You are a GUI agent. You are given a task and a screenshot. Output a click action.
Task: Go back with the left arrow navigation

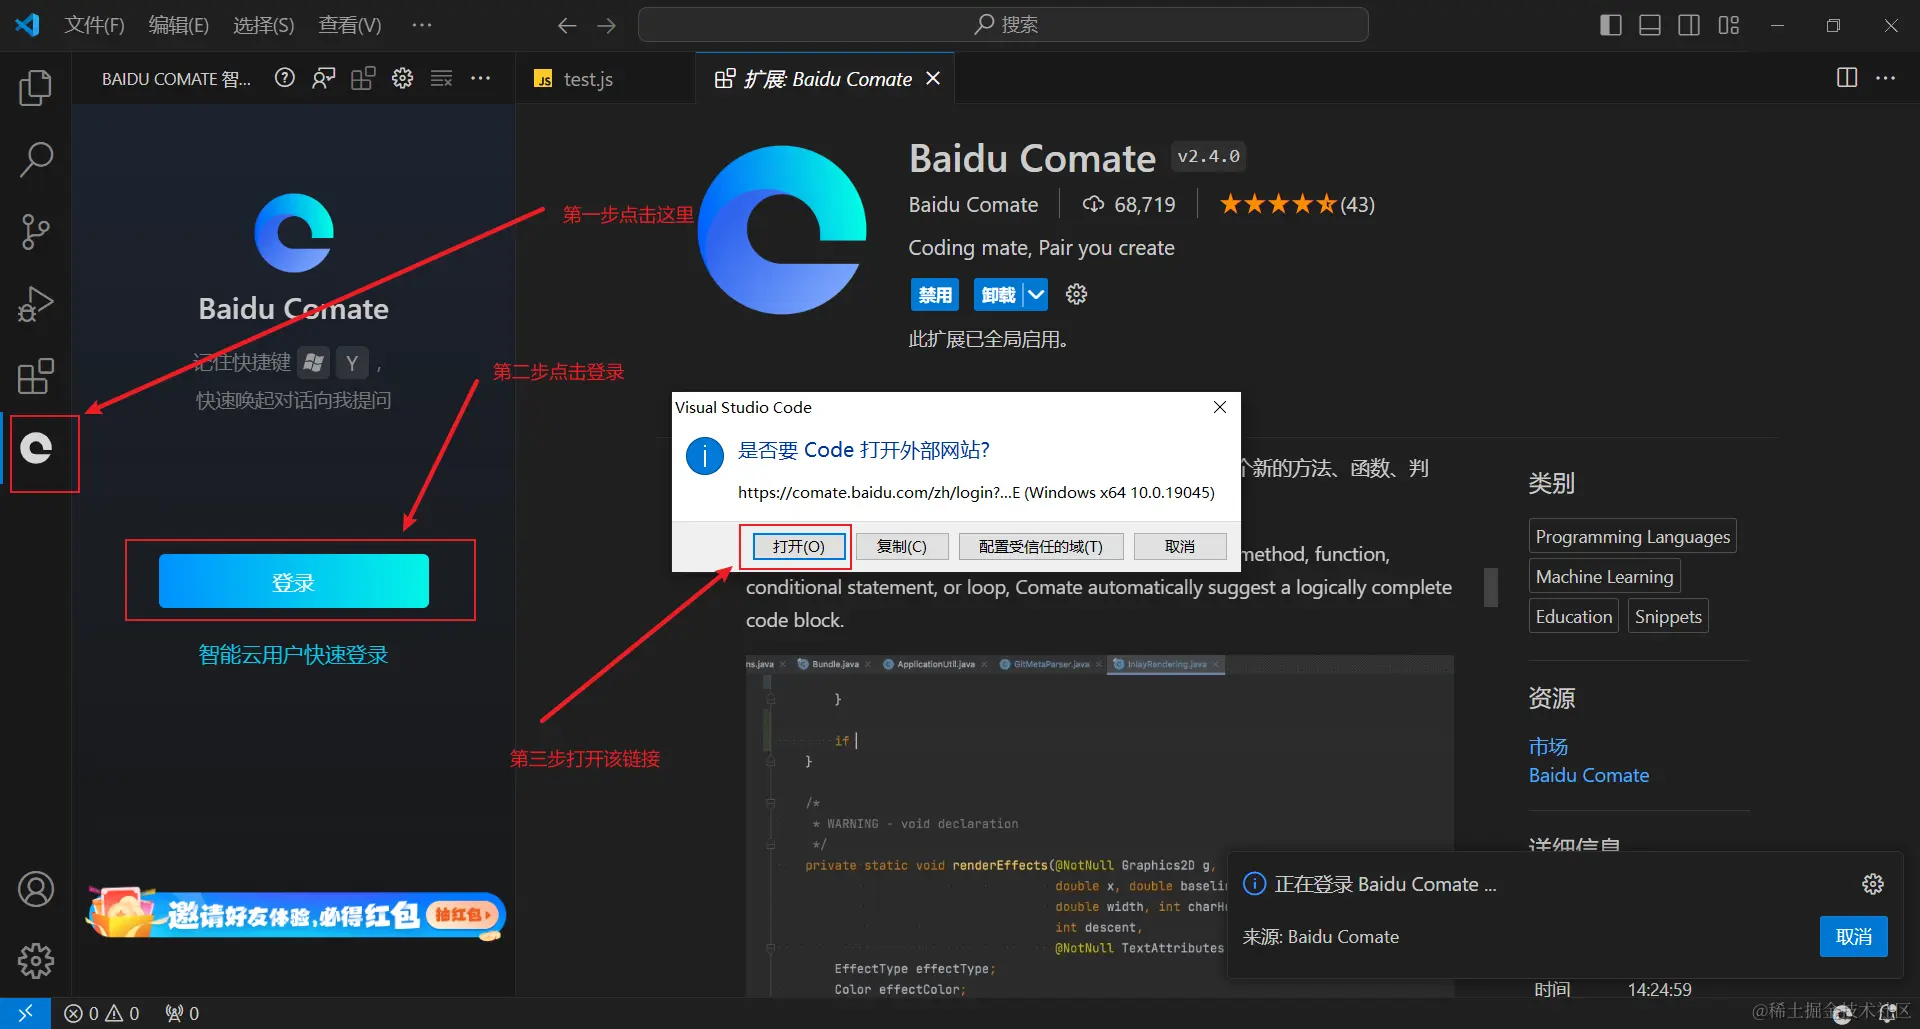[x=567, y=25]
